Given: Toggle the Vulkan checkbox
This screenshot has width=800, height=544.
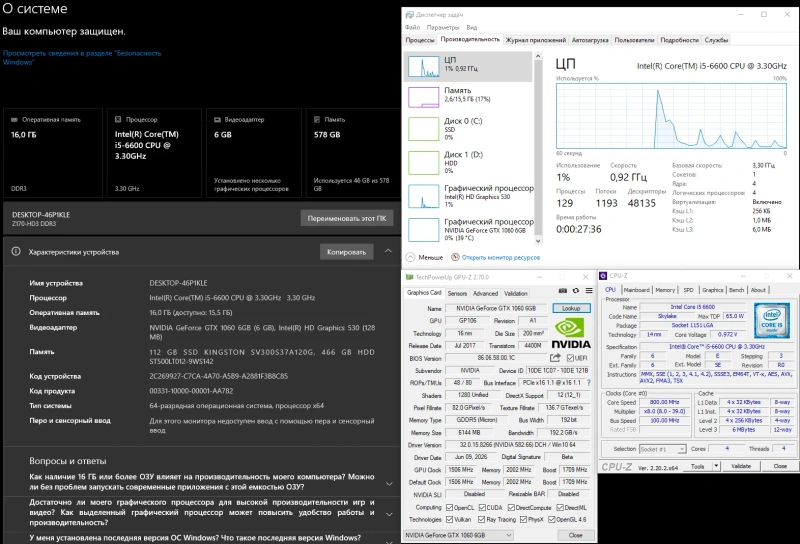Looking at the screenshot, I should [449, 520].
